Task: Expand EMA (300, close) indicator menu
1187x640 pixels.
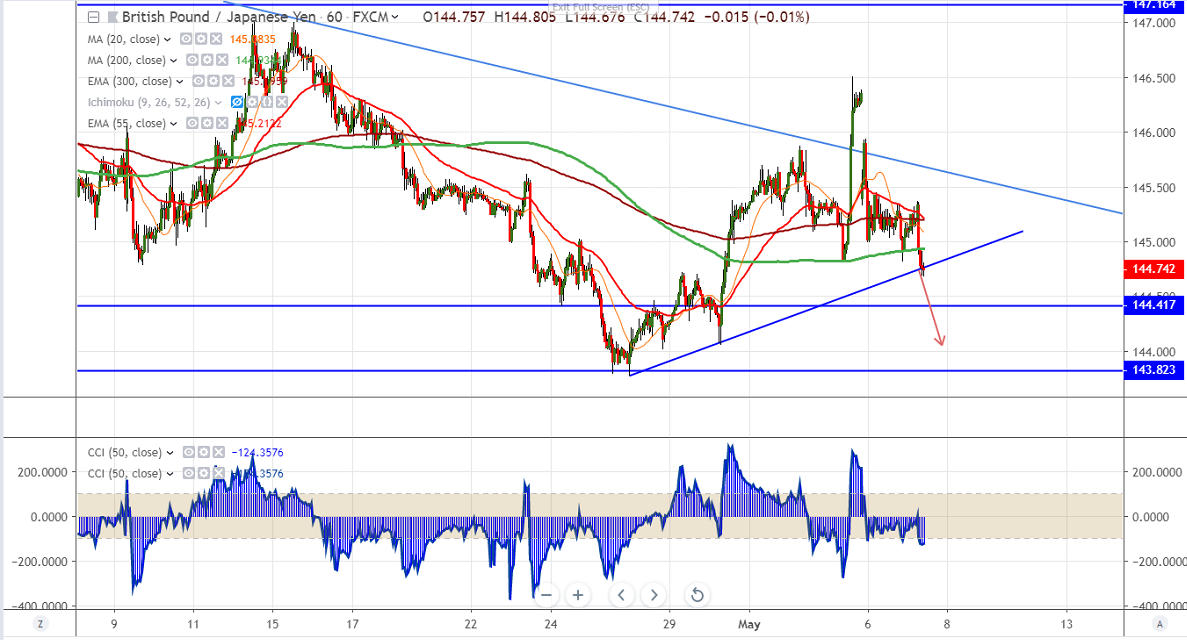Action: (179, 82)
